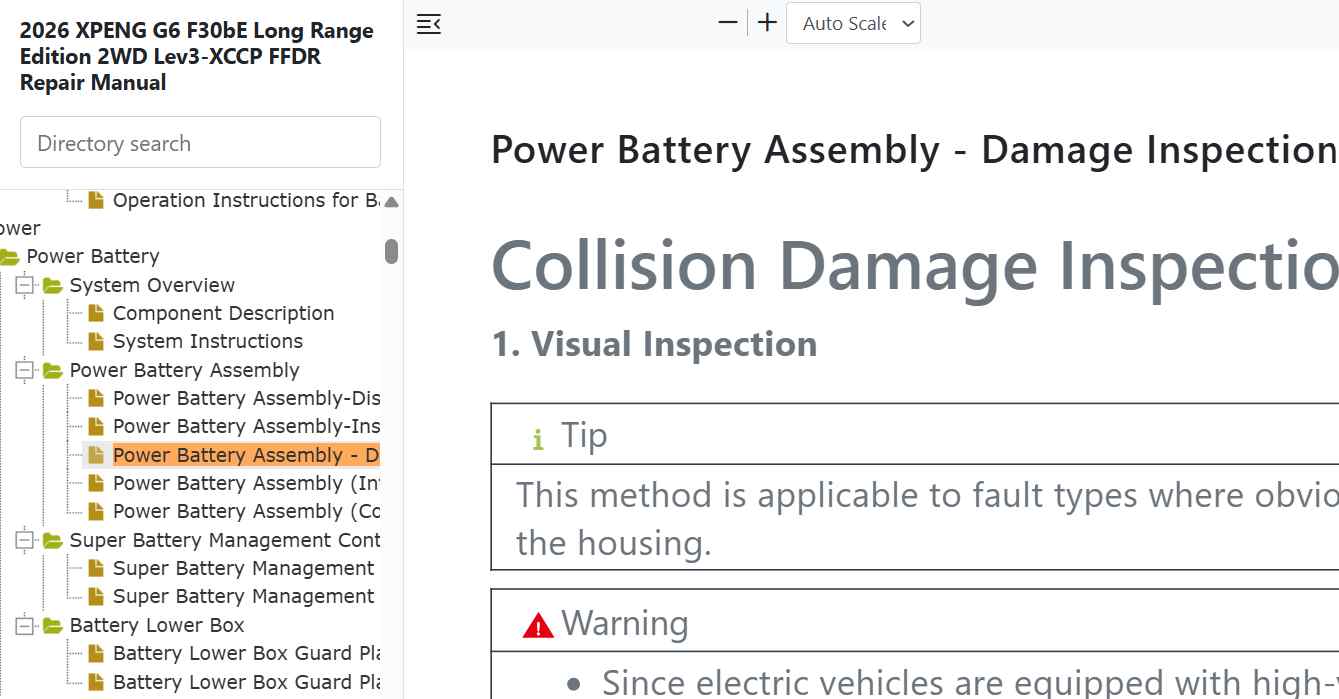Screen dimensions: 1339x699
Task: Select highlighted Power Battery Assembly - D entry
Action: [246, 455]
